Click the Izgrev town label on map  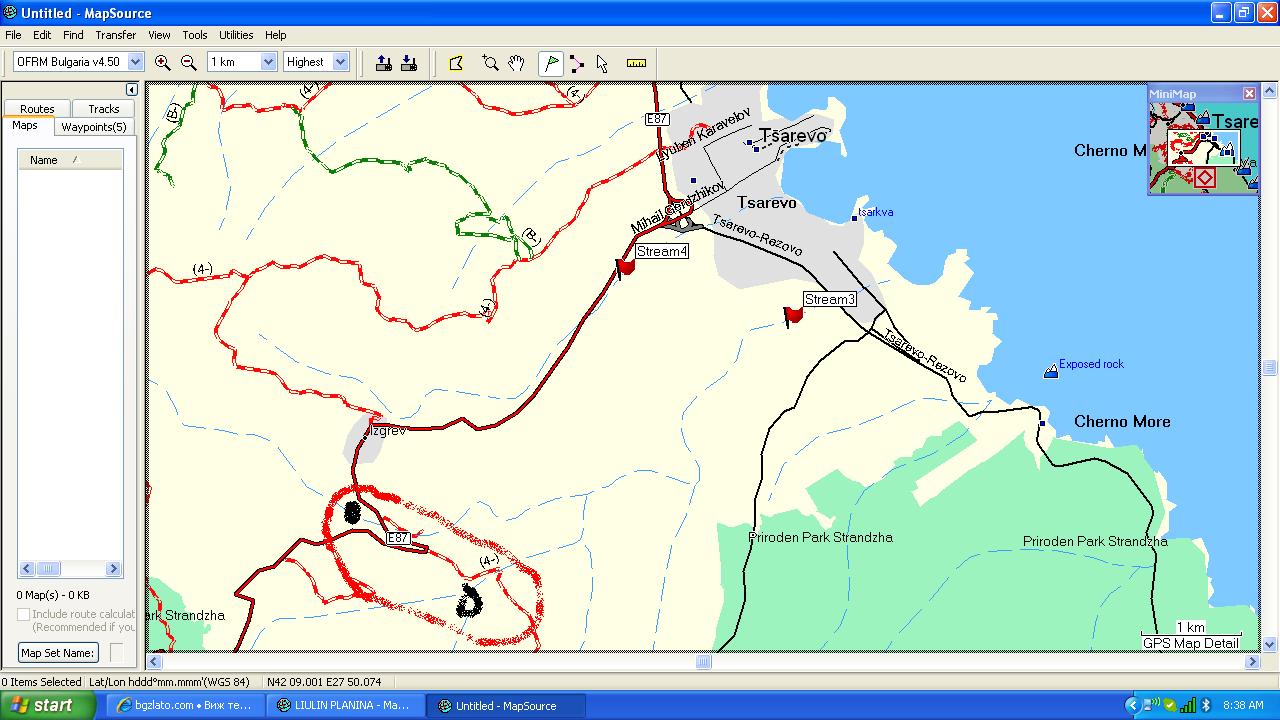click(387, 431)
